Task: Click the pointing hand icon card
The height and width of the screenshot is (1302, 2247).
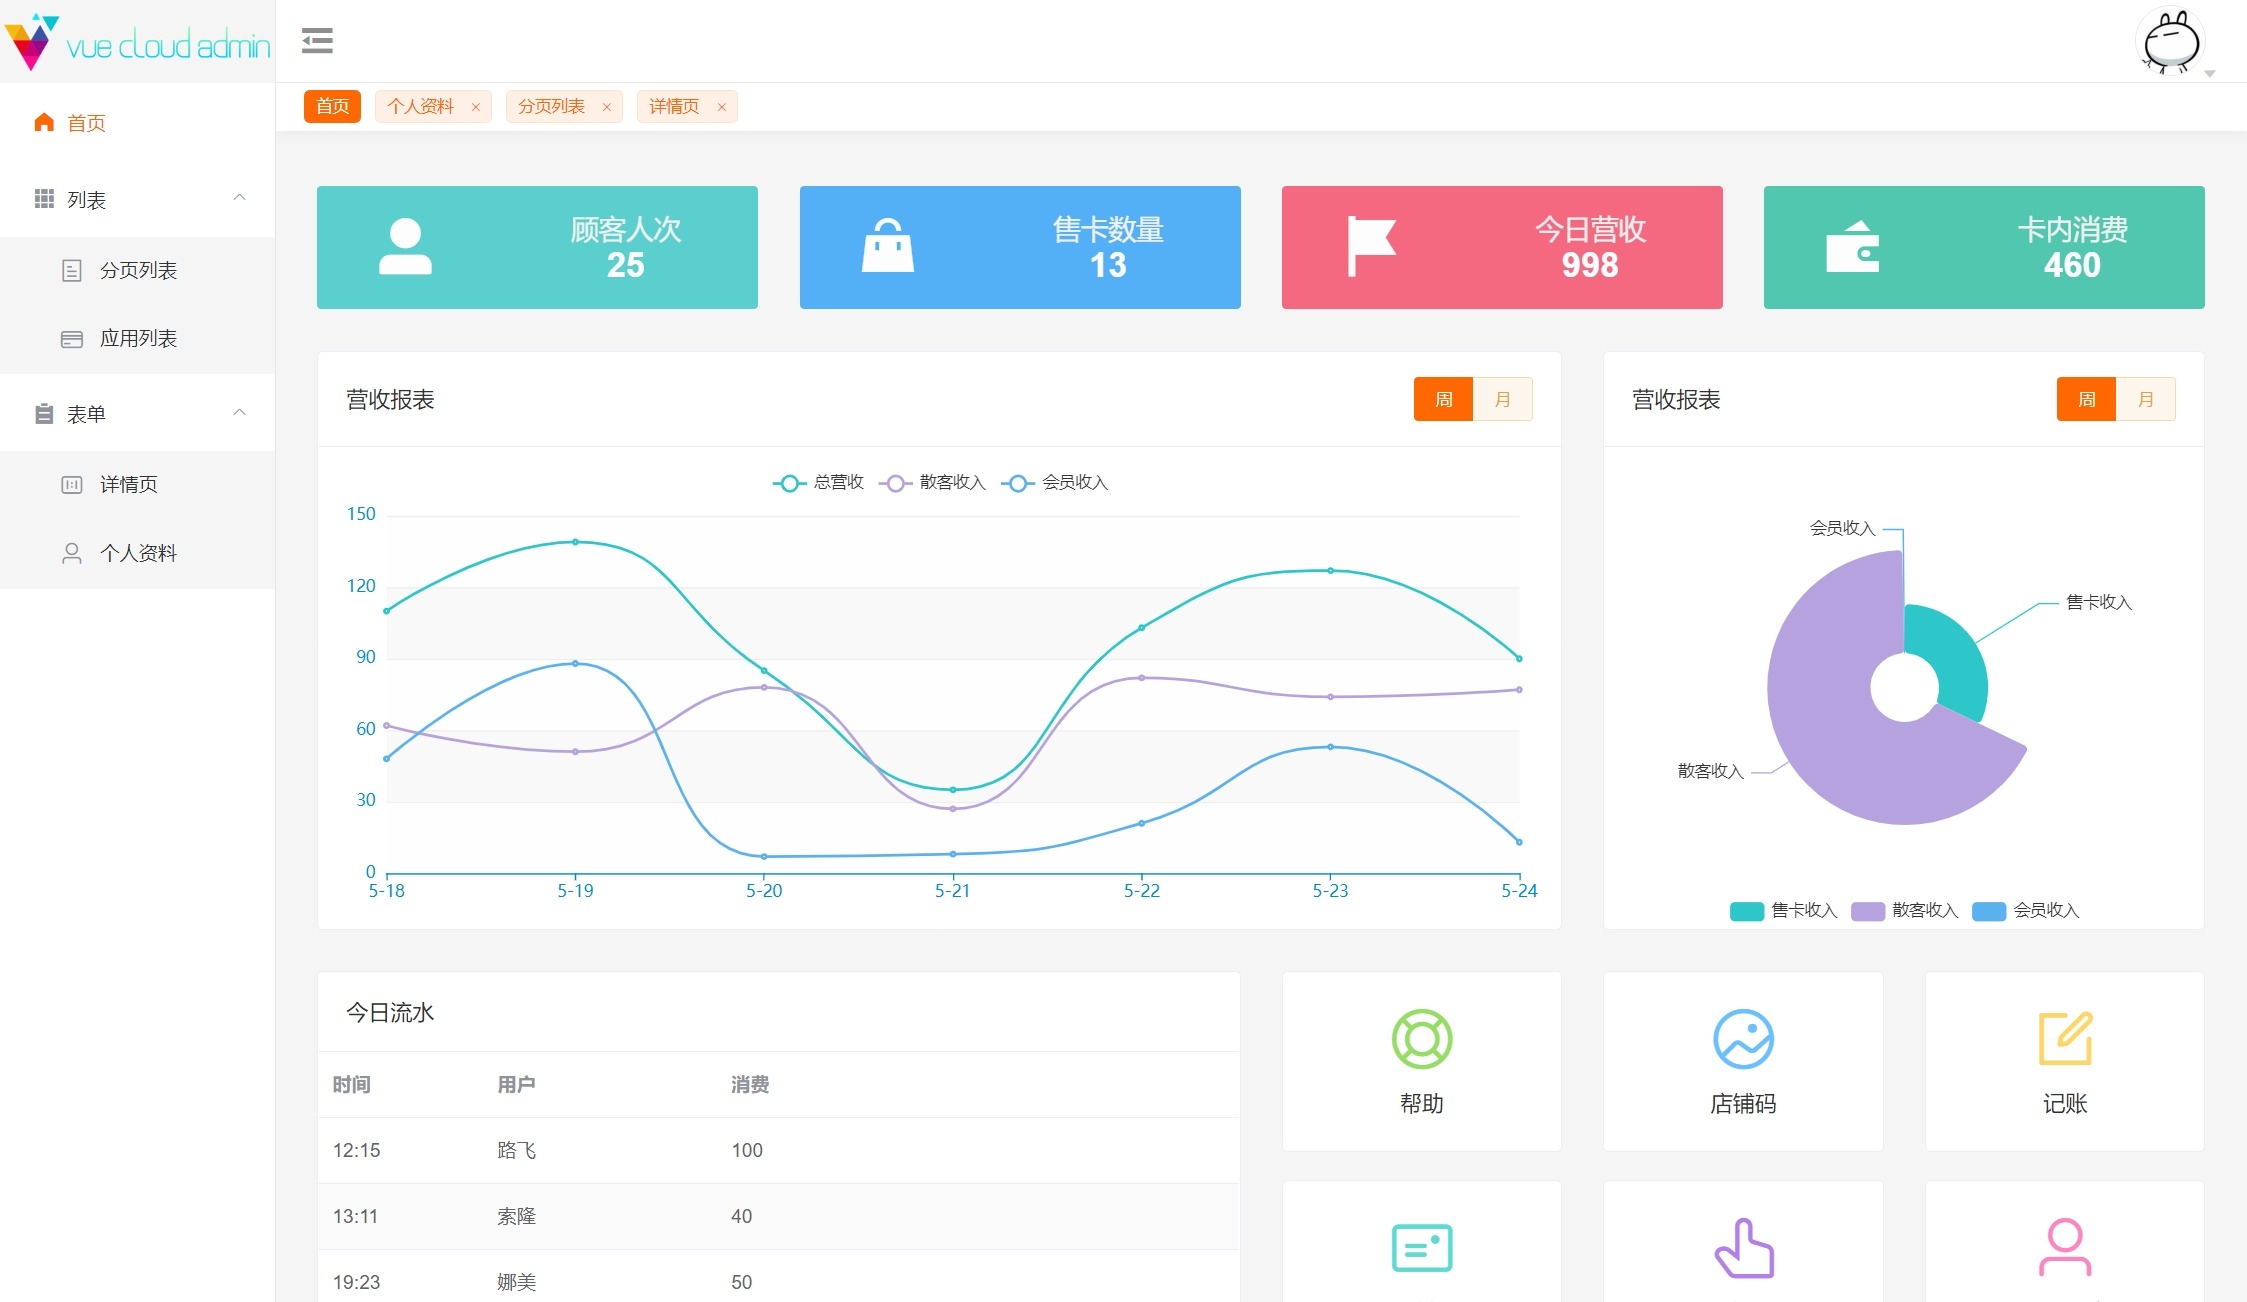Action: tap(1743, 1248)
